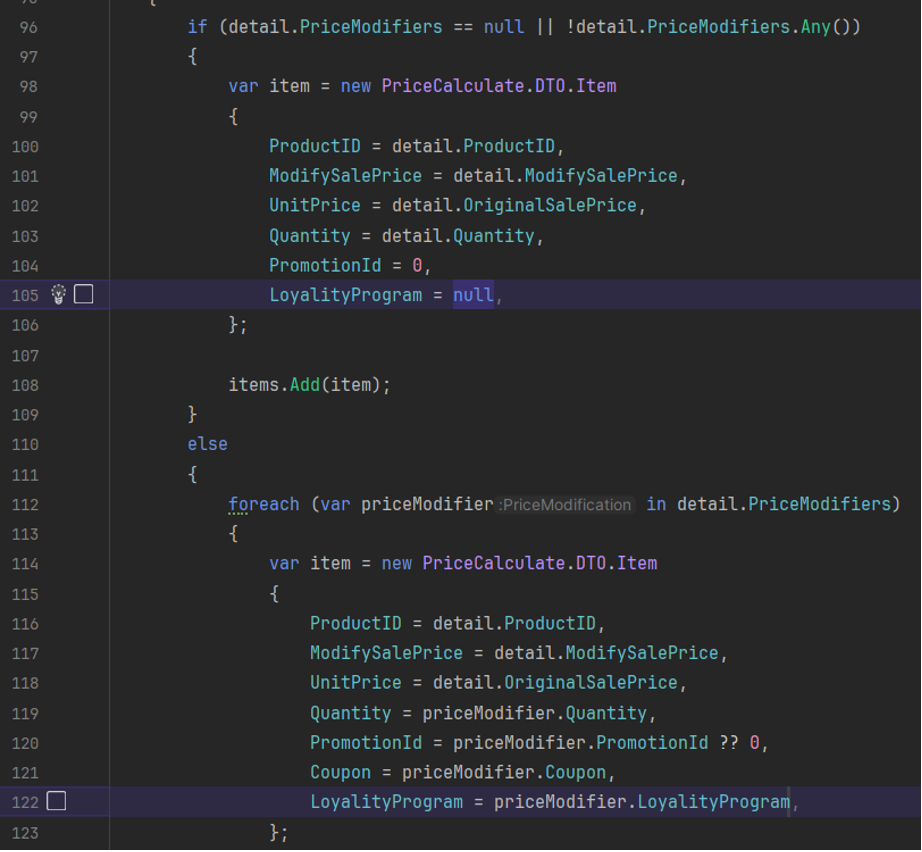Toggle the square gutter marker on line 122
This screenshot has width=922, height=852.
(57, 801)
